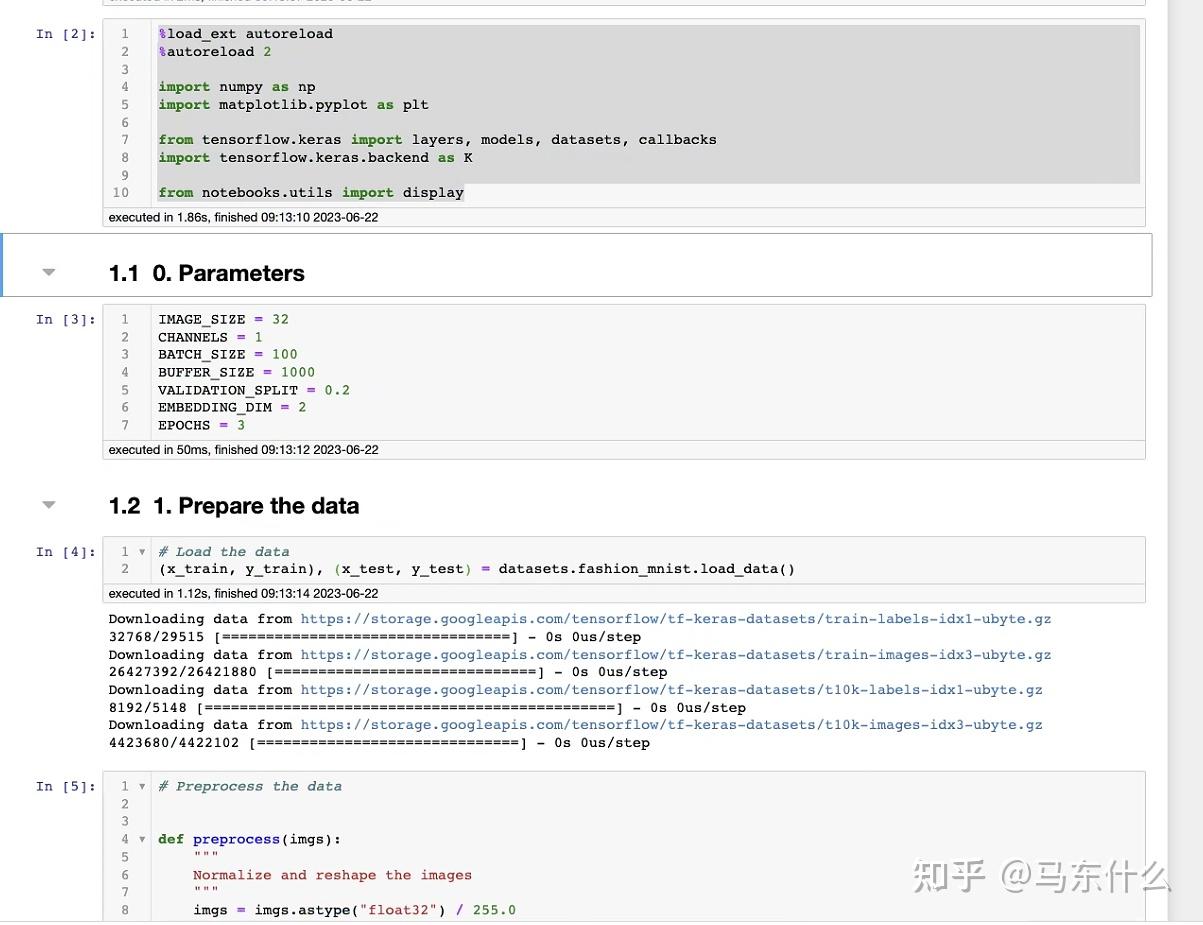Select the "1.2 1. Prepare the data" heading text
1203x925 pixels.
pos(233,506)
